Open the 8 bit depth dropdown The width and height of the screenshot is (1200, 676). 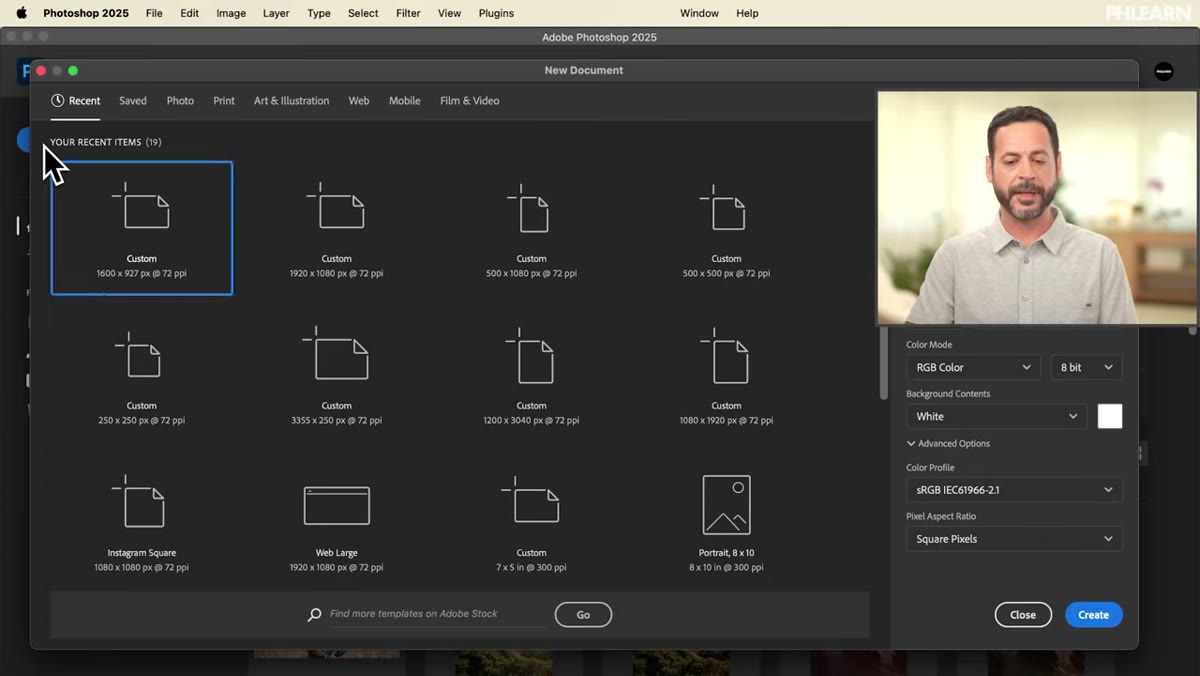[x=1086, y=367]
